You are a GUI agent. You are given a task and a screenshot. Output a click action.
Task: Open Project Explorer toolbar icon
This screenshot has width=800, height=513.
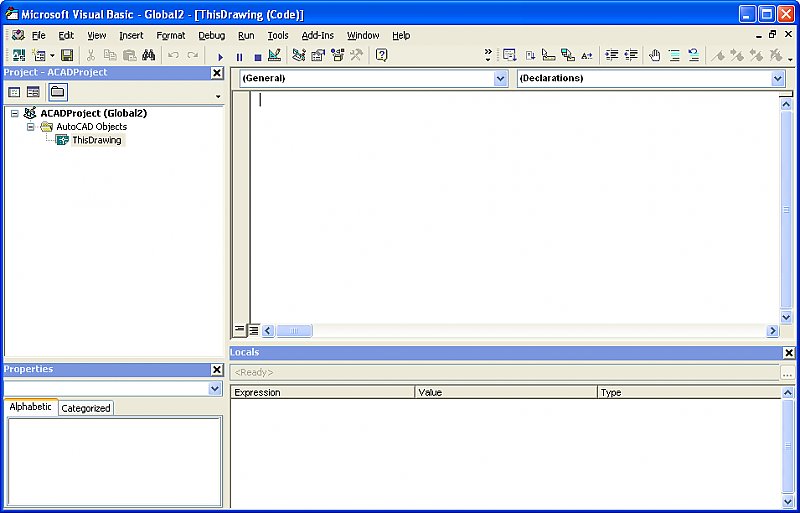click(x=299, y=55)
